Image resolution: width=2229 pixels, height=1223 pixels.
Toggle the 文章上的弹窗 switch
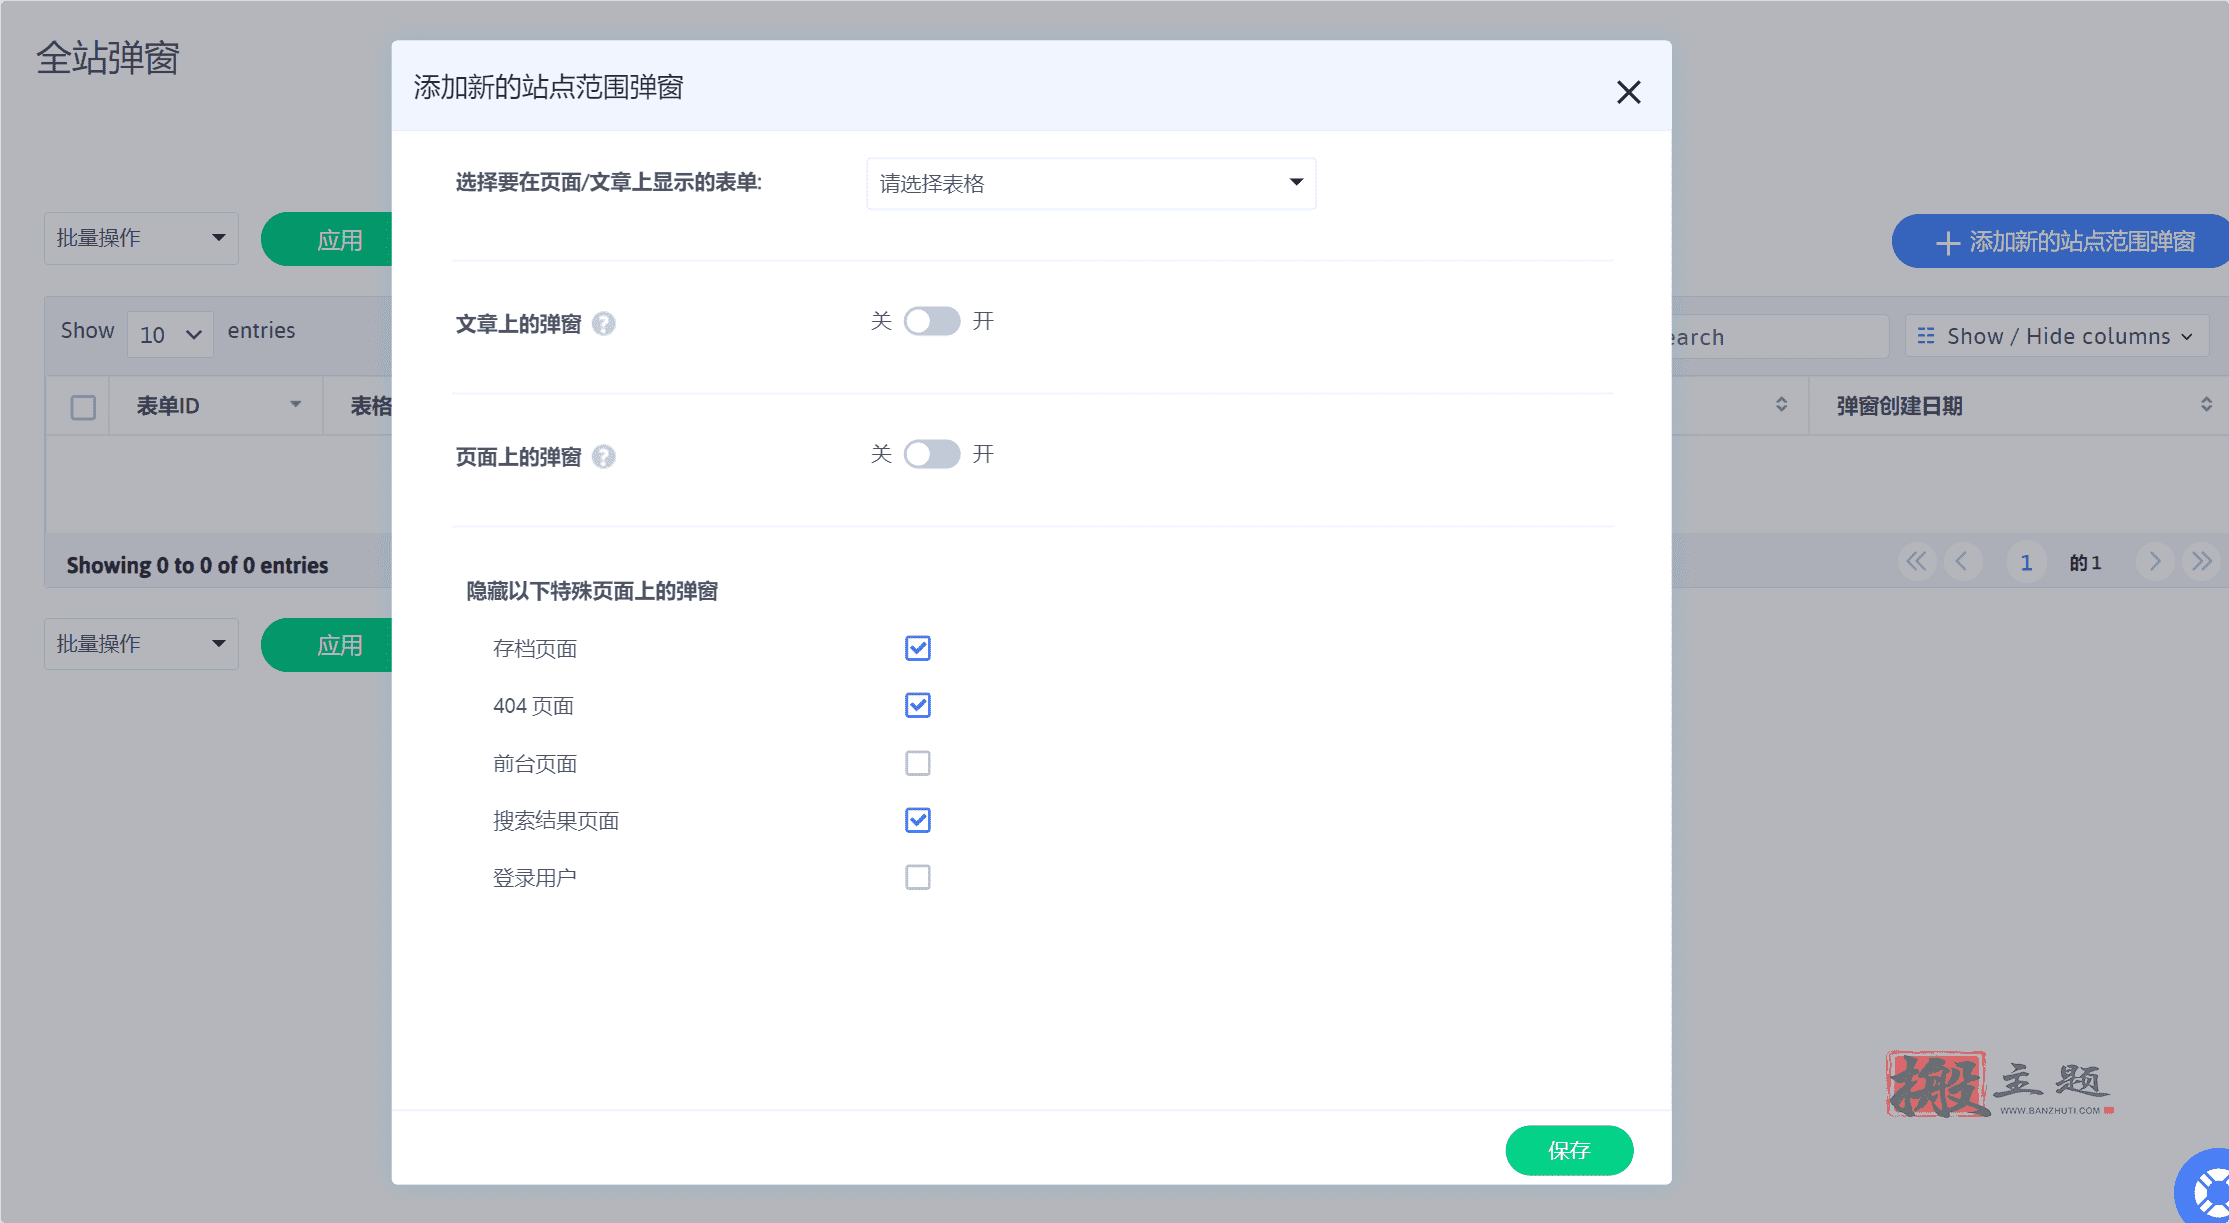[x=932, y=321]
